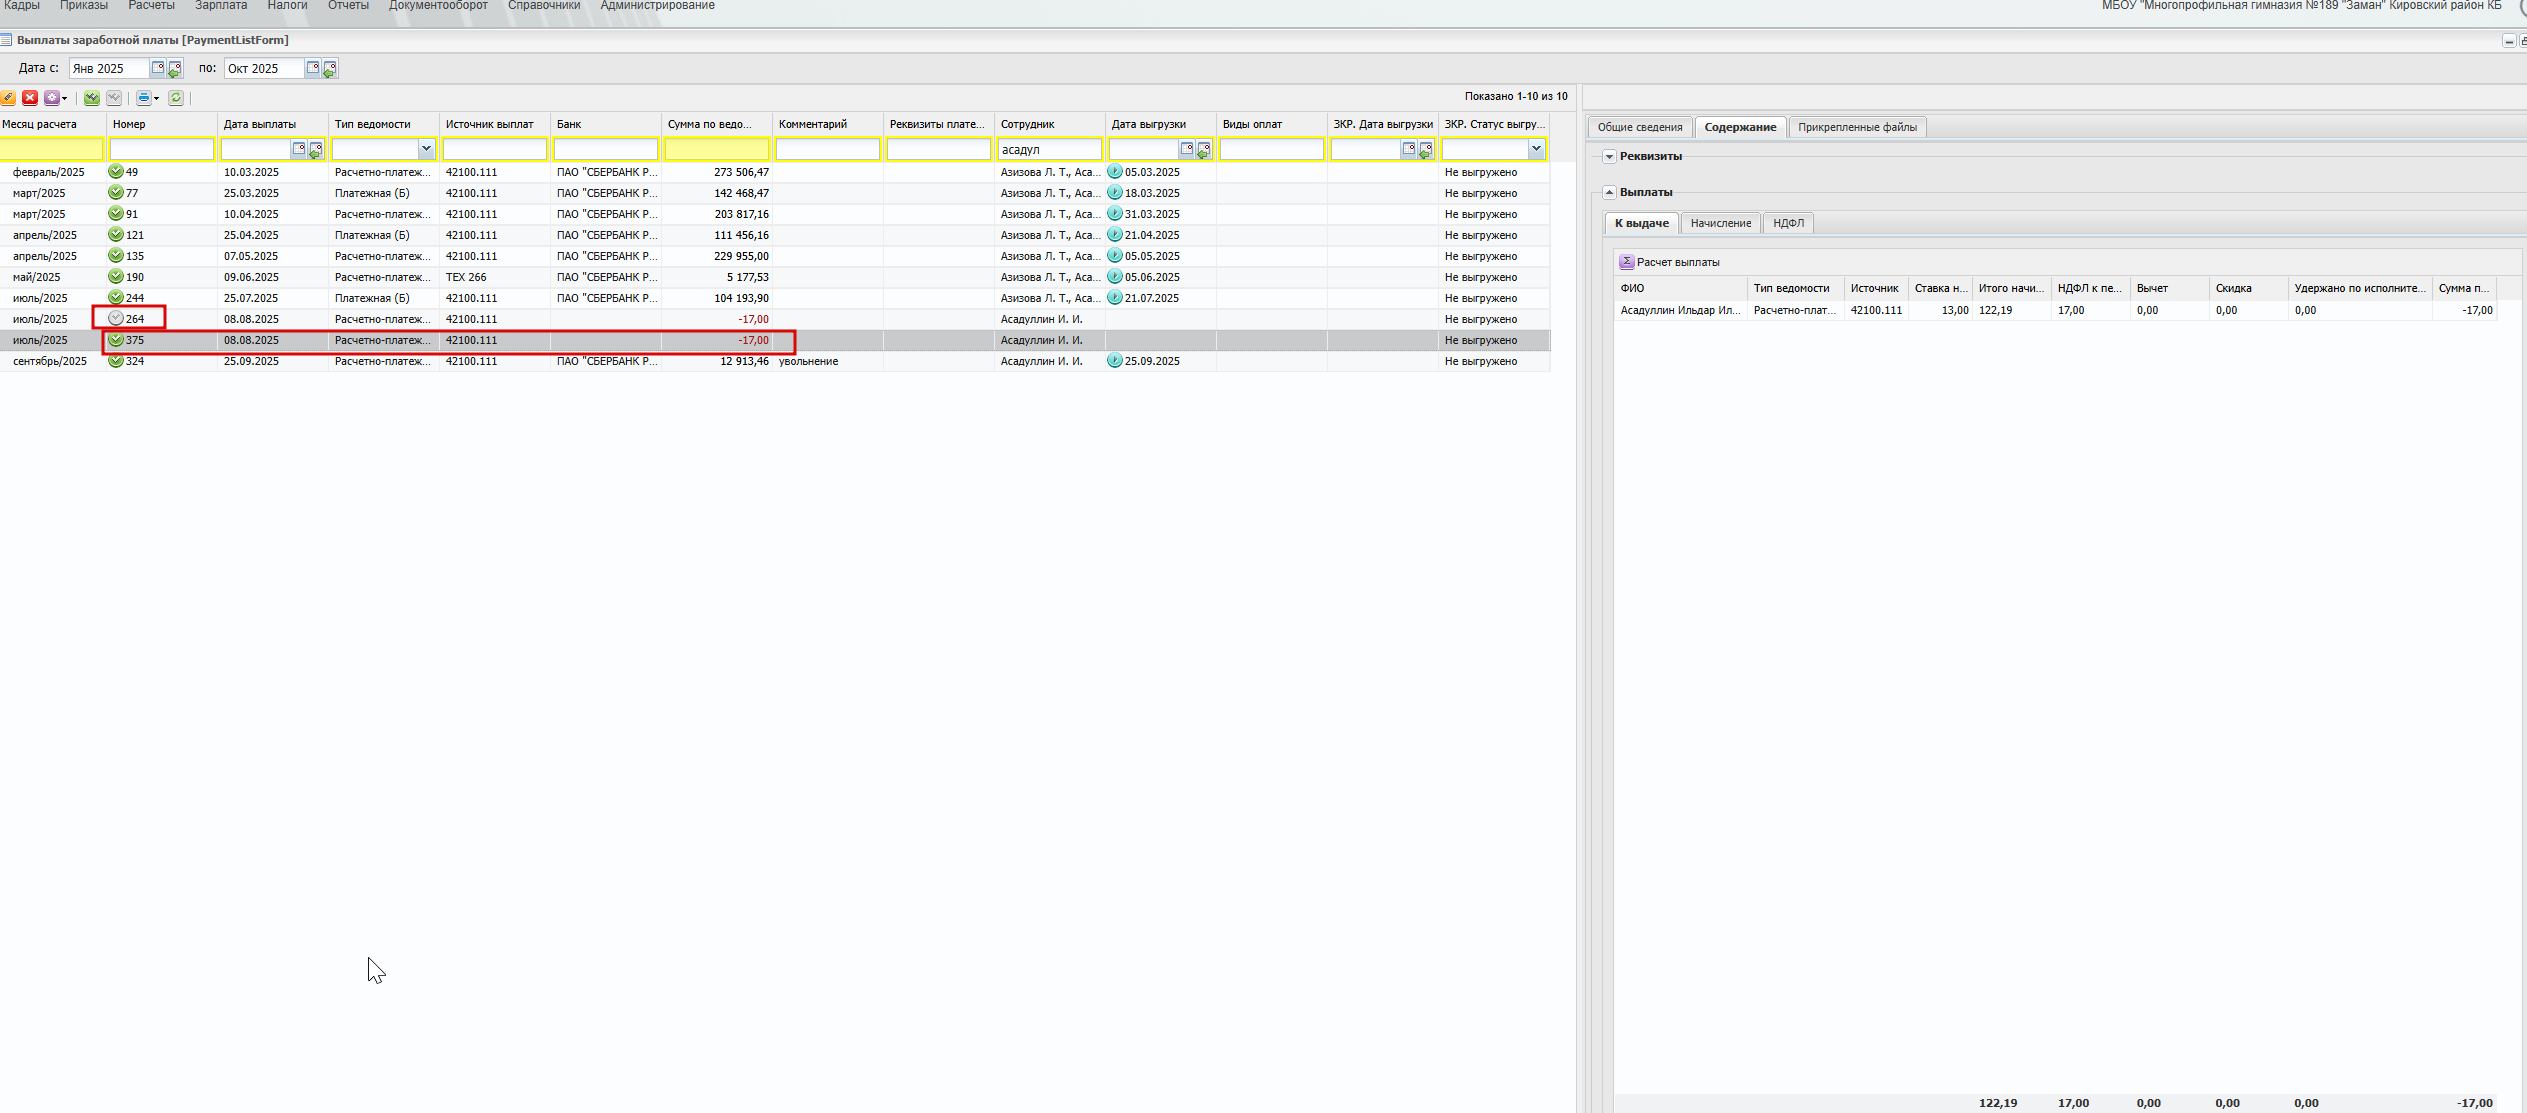Switch to the НДФЛ tab
The height and width of the screenshot is (1113, 2527).
[x=1788, y=223]
